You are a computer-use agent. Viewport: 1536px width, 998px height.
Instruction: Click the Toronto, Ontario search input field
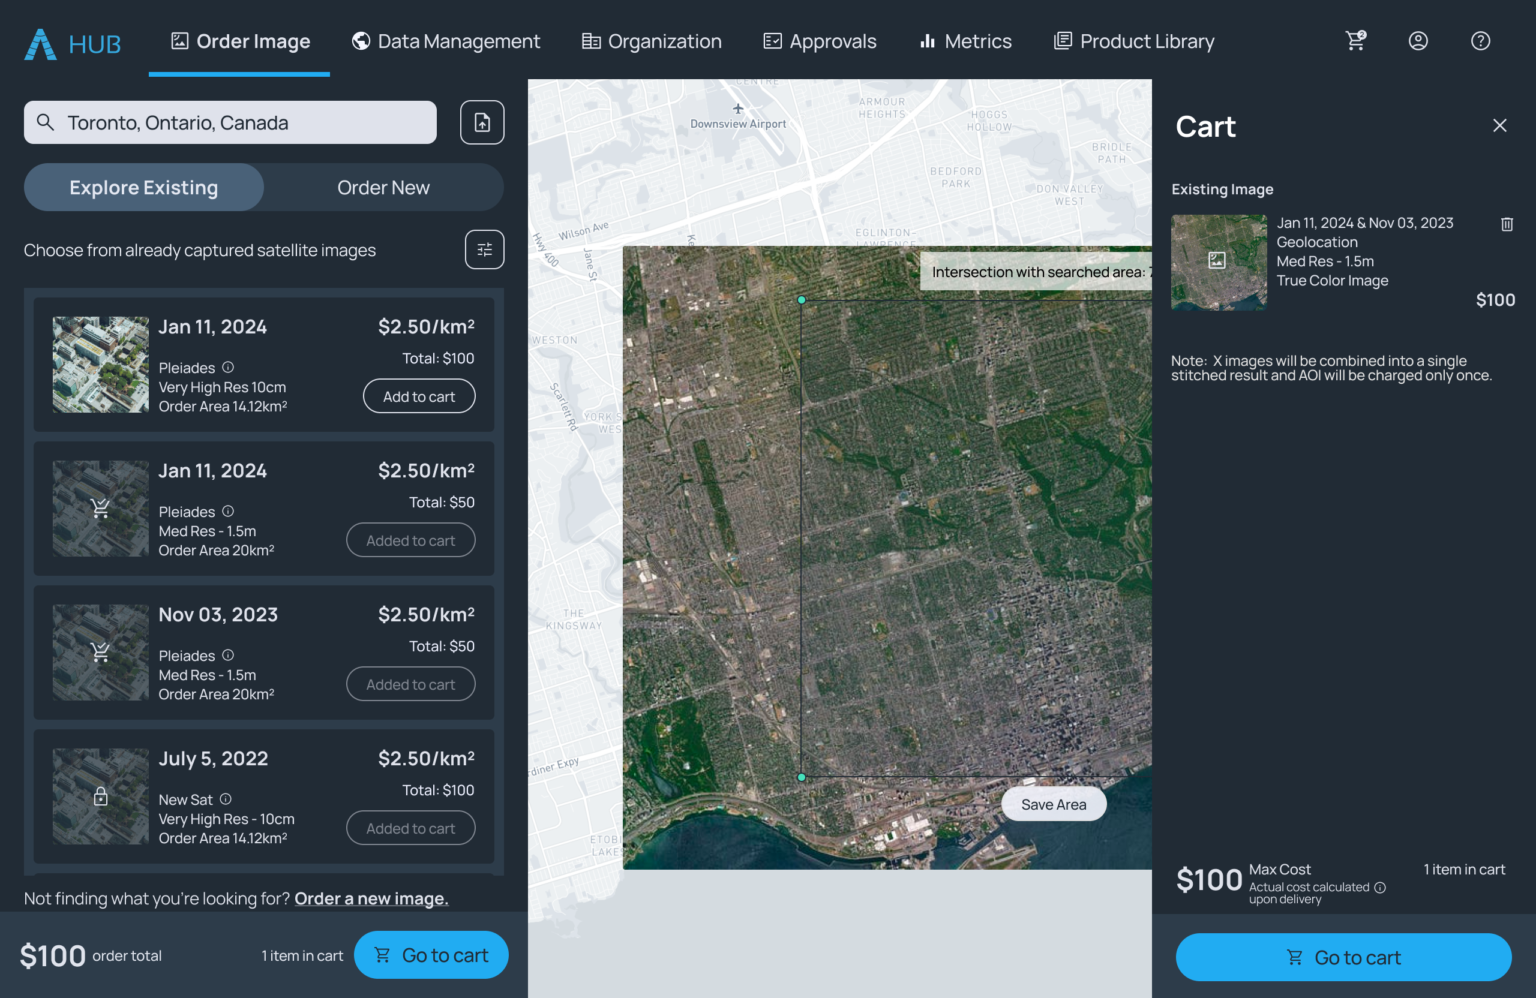tap(230, 122)
